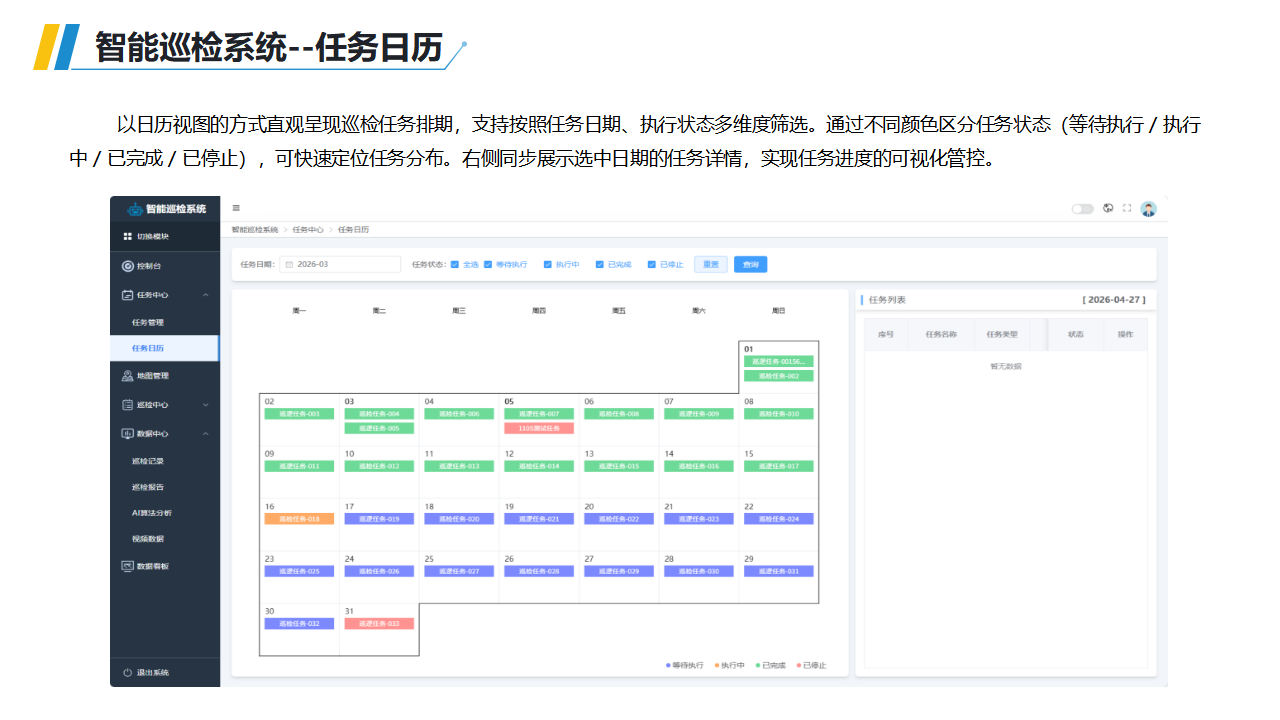The width and height of the screenshot is (1280, 720).
Task: Click the 数据中心 chart icon
Action: (x=127, y=434)
